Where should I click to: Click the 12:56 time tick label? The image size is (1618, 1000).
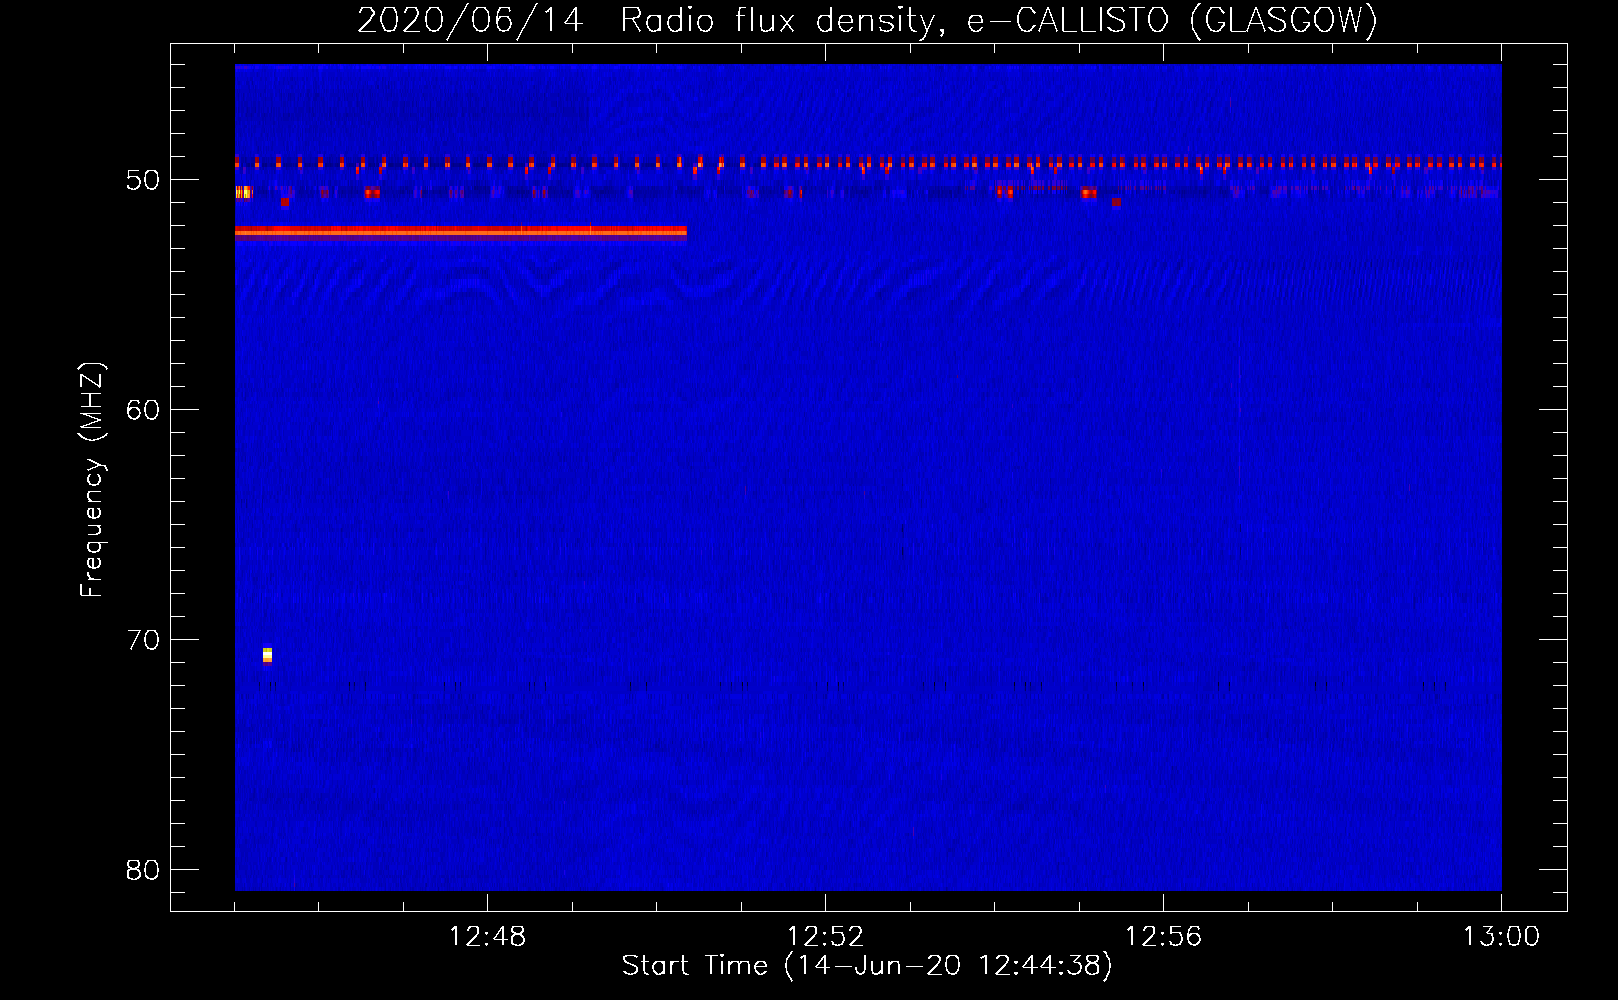[1163, 937]
